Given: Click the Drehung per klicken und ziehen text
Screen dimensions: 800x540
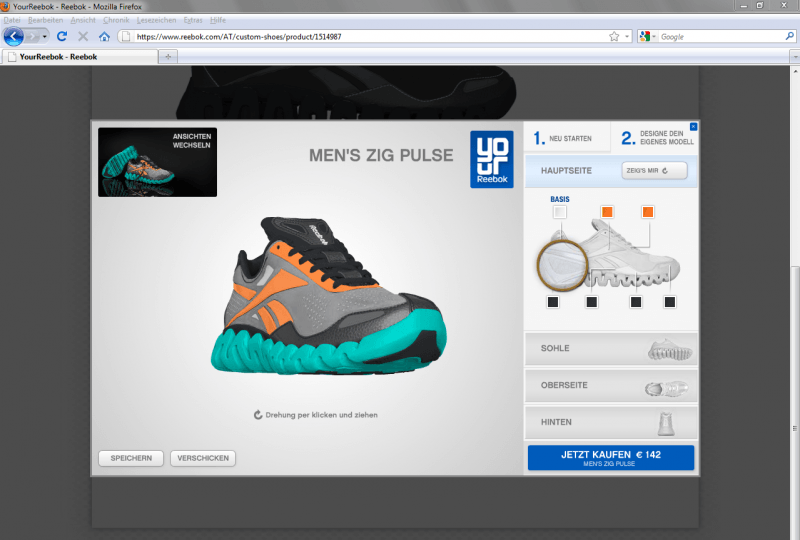Looking at the screenshot, I should tap(321, 415).
